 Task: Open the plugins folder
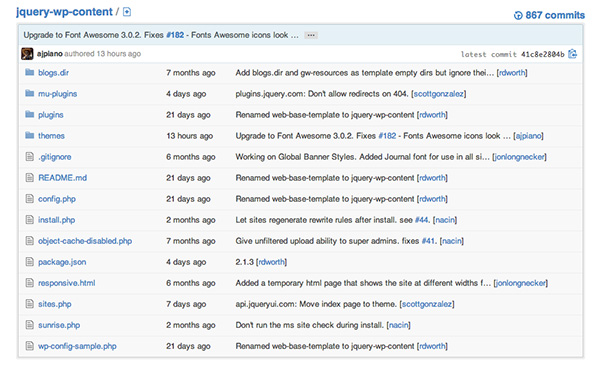(51, 115)
